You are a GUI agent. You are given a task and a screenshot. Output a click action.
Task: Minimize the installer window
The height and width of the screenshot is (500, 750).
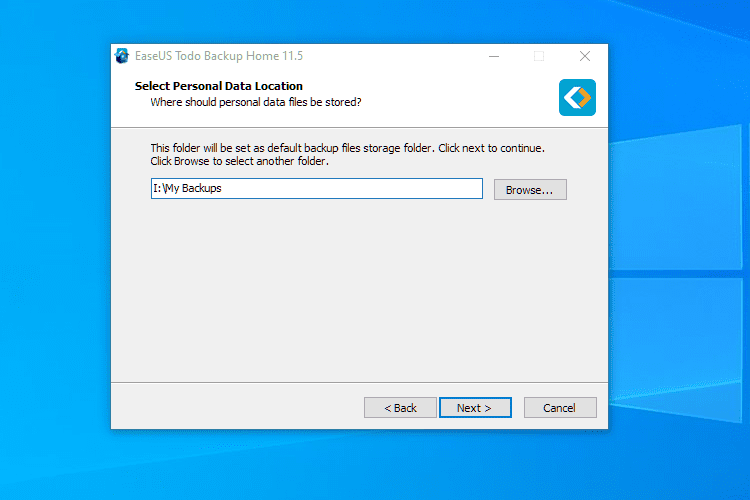tap(494, 56)
